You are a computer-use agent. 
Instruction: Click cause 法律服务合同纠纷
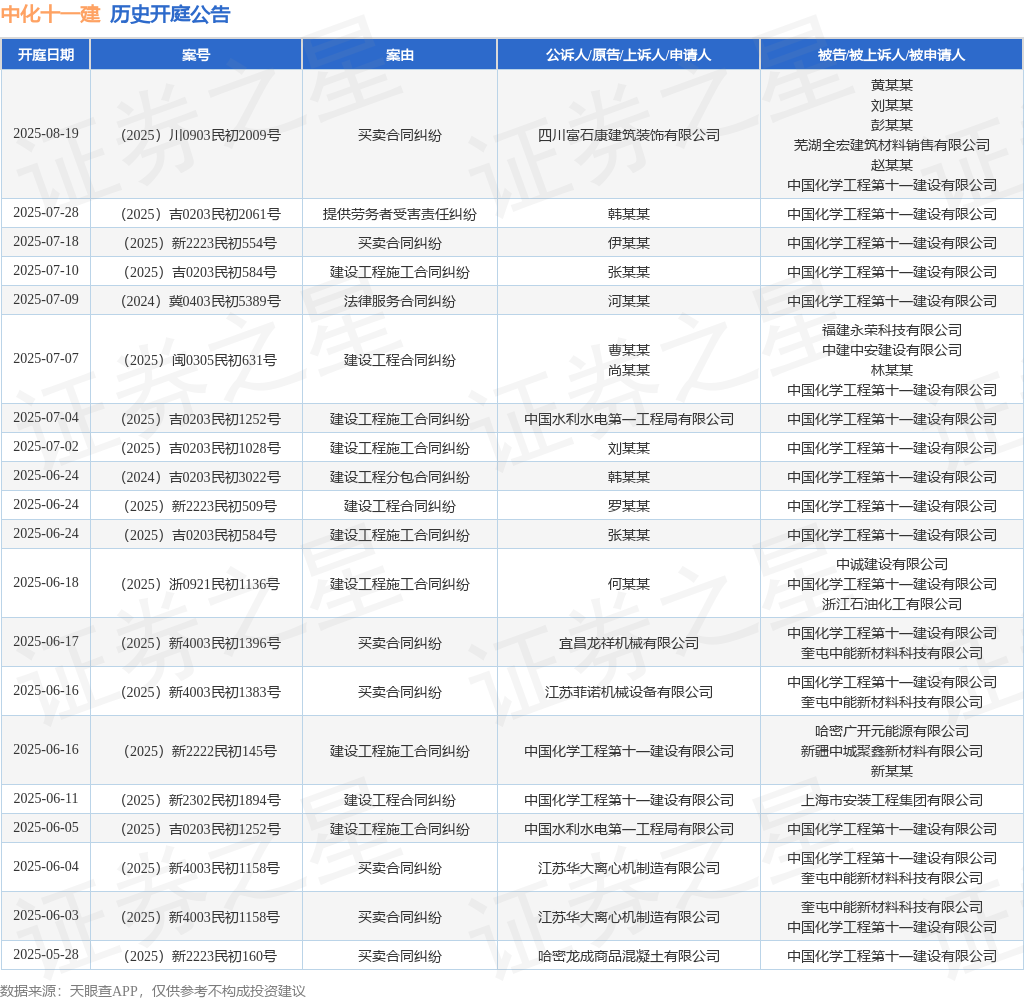[400, 301]
